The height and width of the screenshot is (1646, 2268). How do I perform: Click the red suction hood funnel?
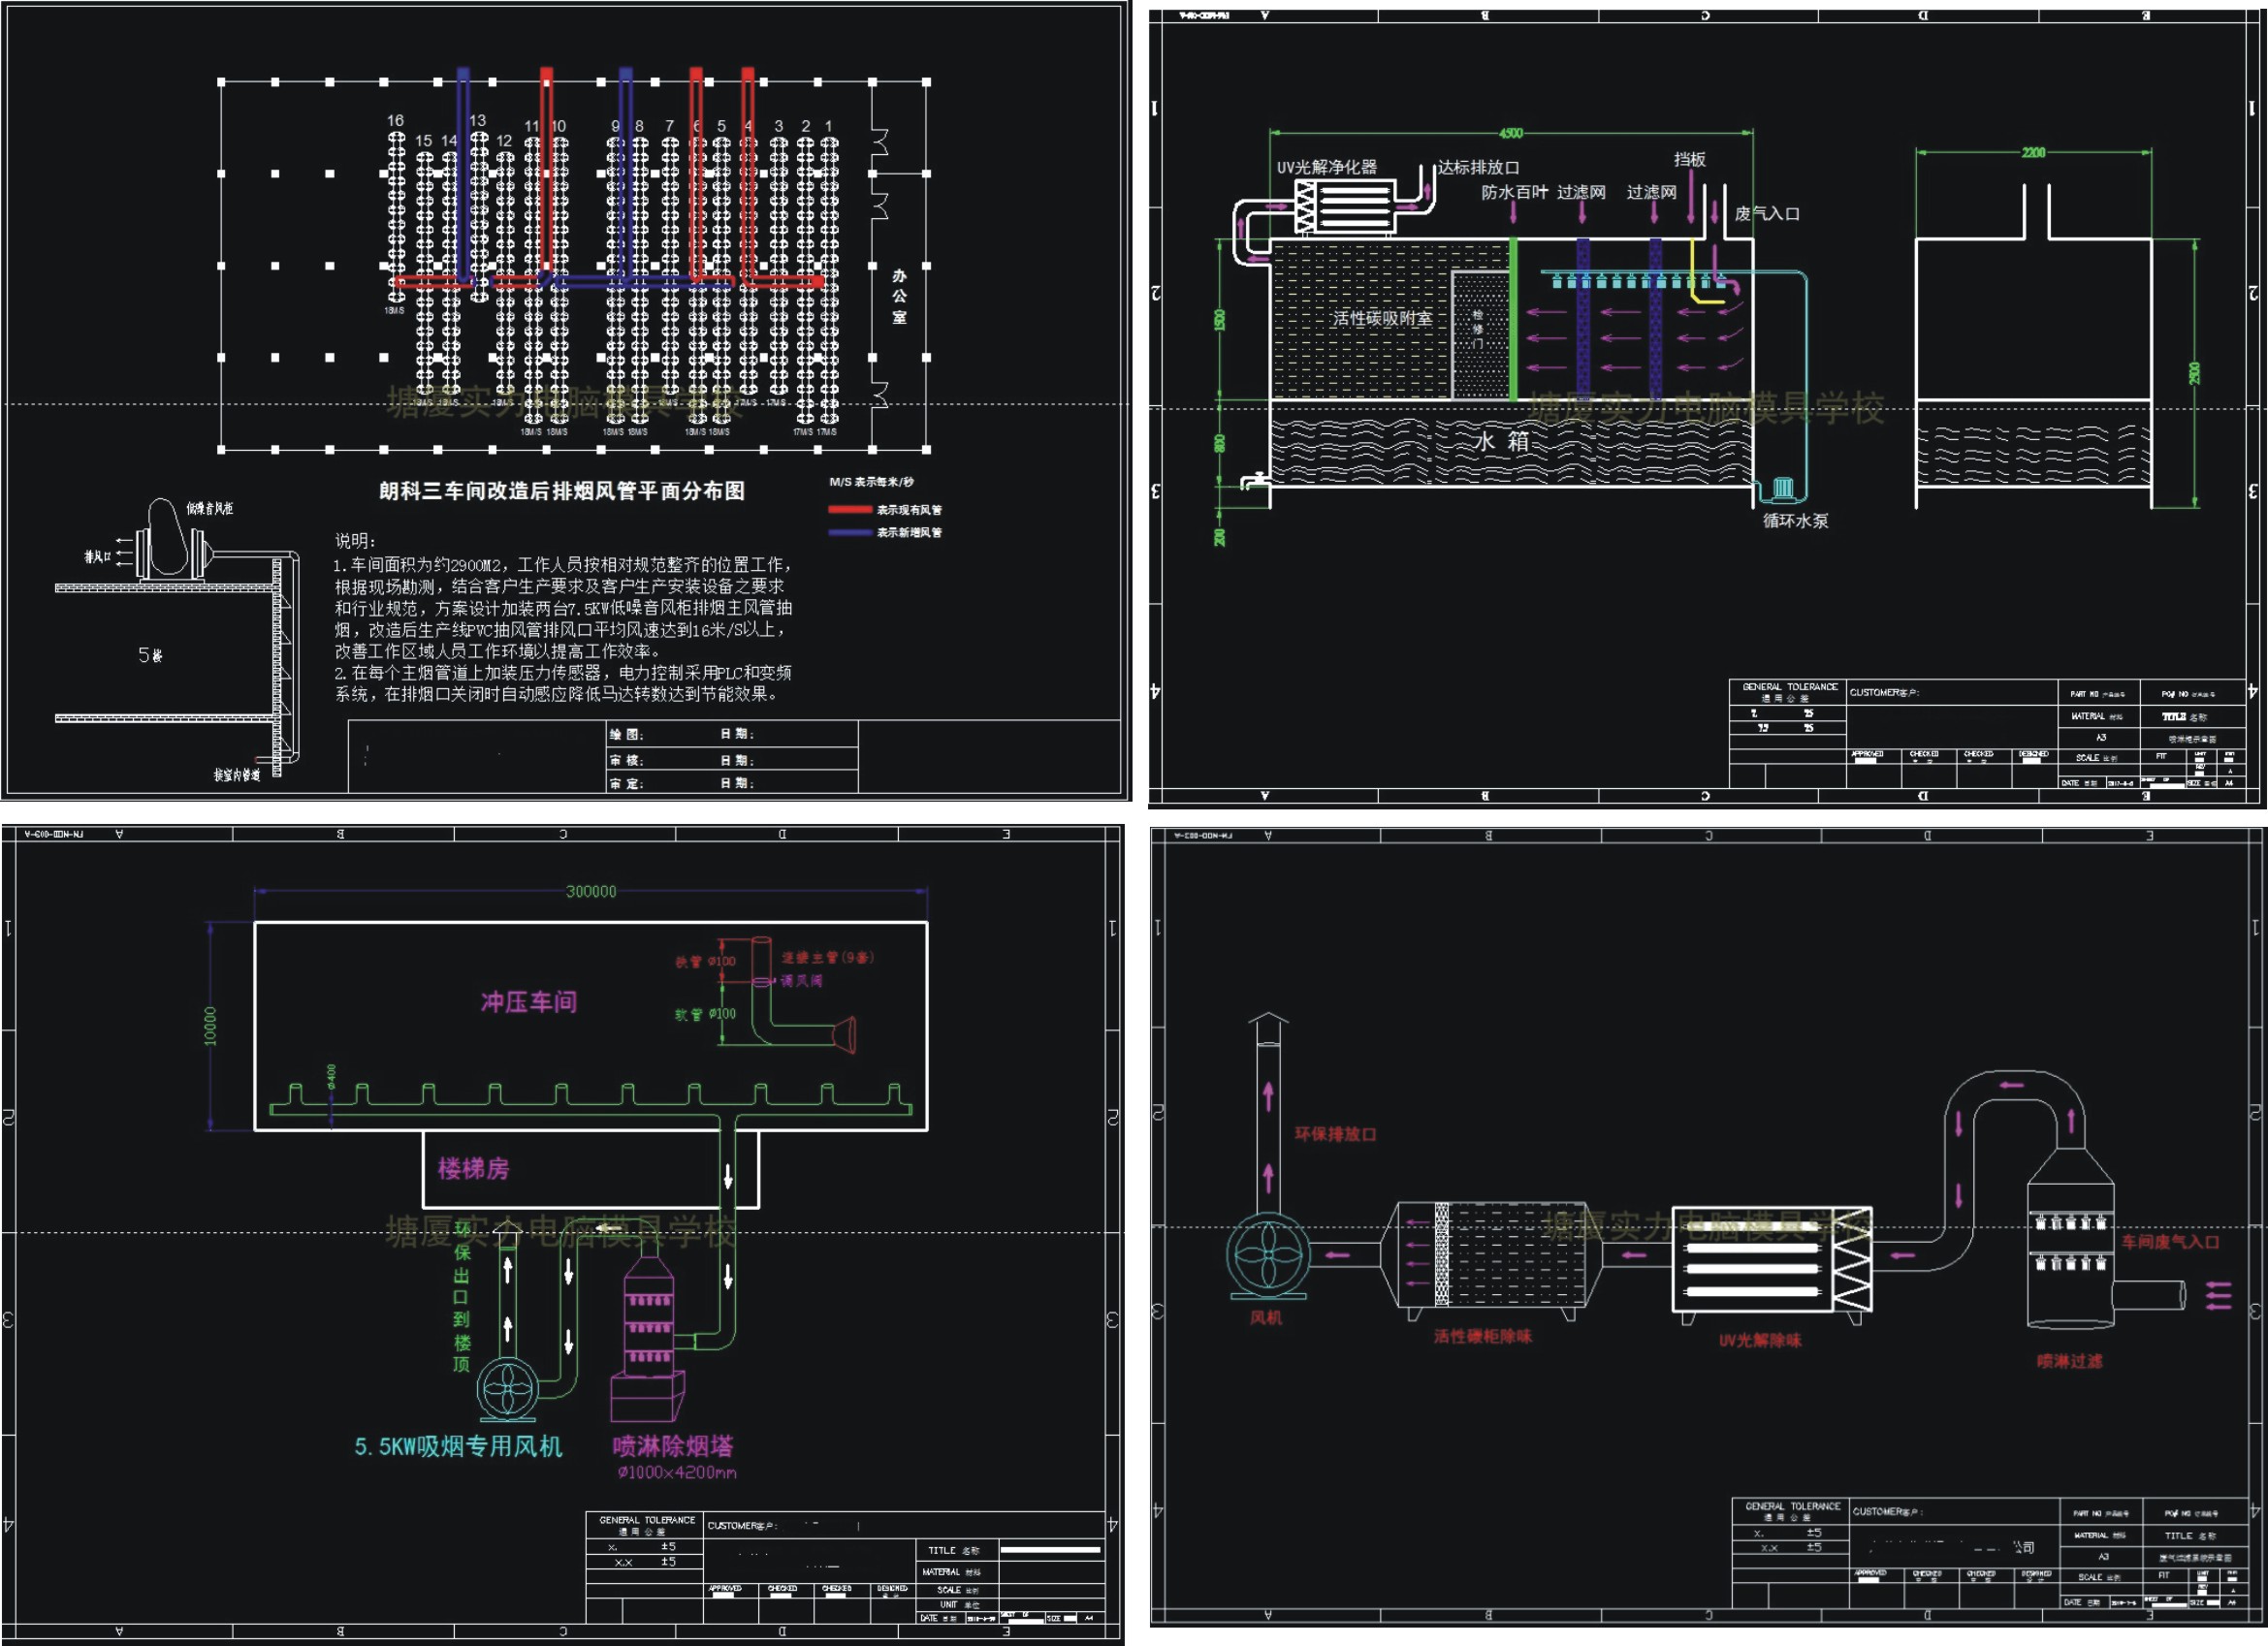[845, 1035]
